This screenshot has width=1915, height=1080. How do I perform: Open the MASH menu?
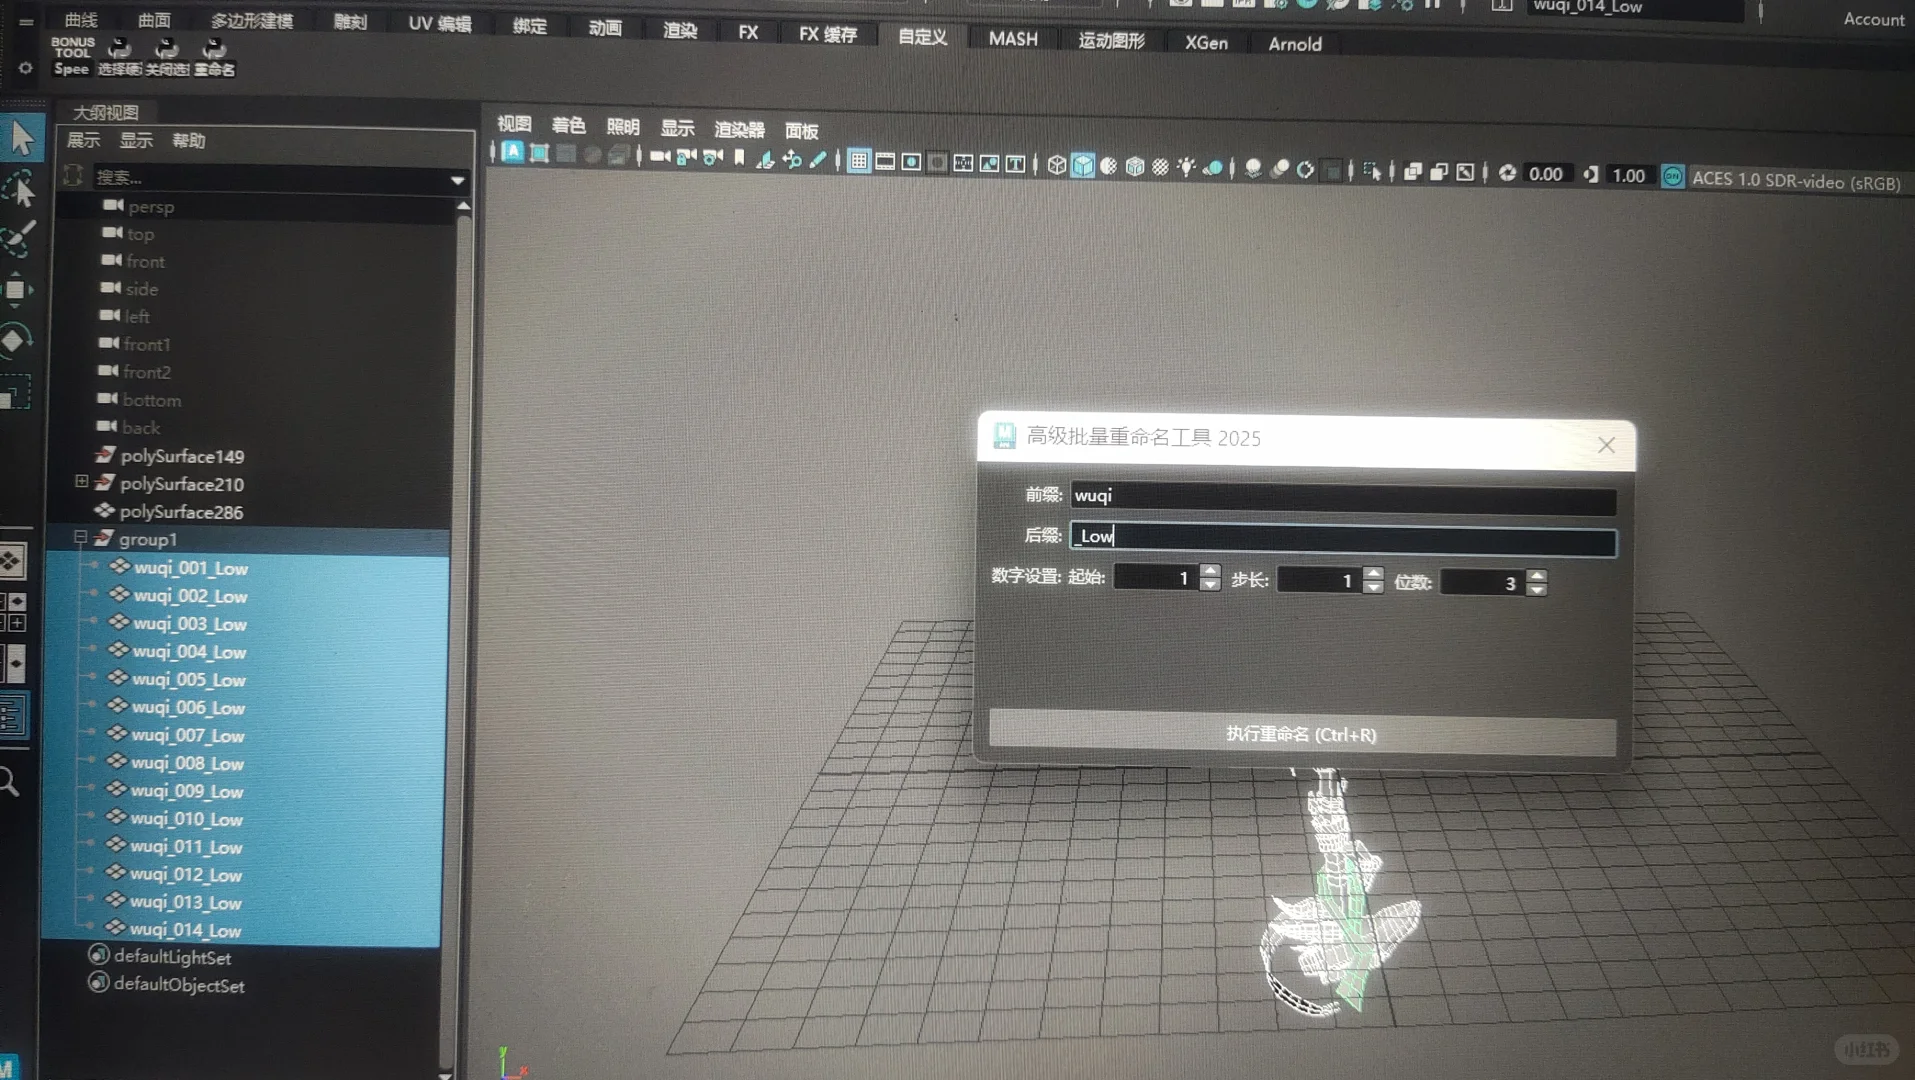pyautogui.click(x=1011, y=39)
